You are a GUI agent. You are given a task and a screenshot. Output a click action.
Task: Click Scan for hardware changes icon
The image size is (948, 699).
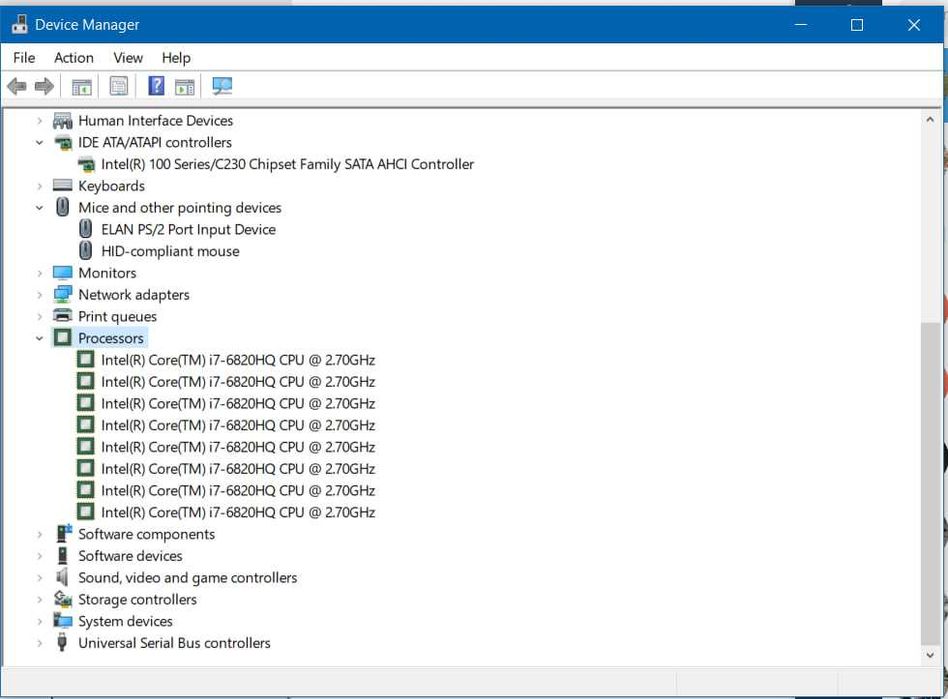(222, 86)
